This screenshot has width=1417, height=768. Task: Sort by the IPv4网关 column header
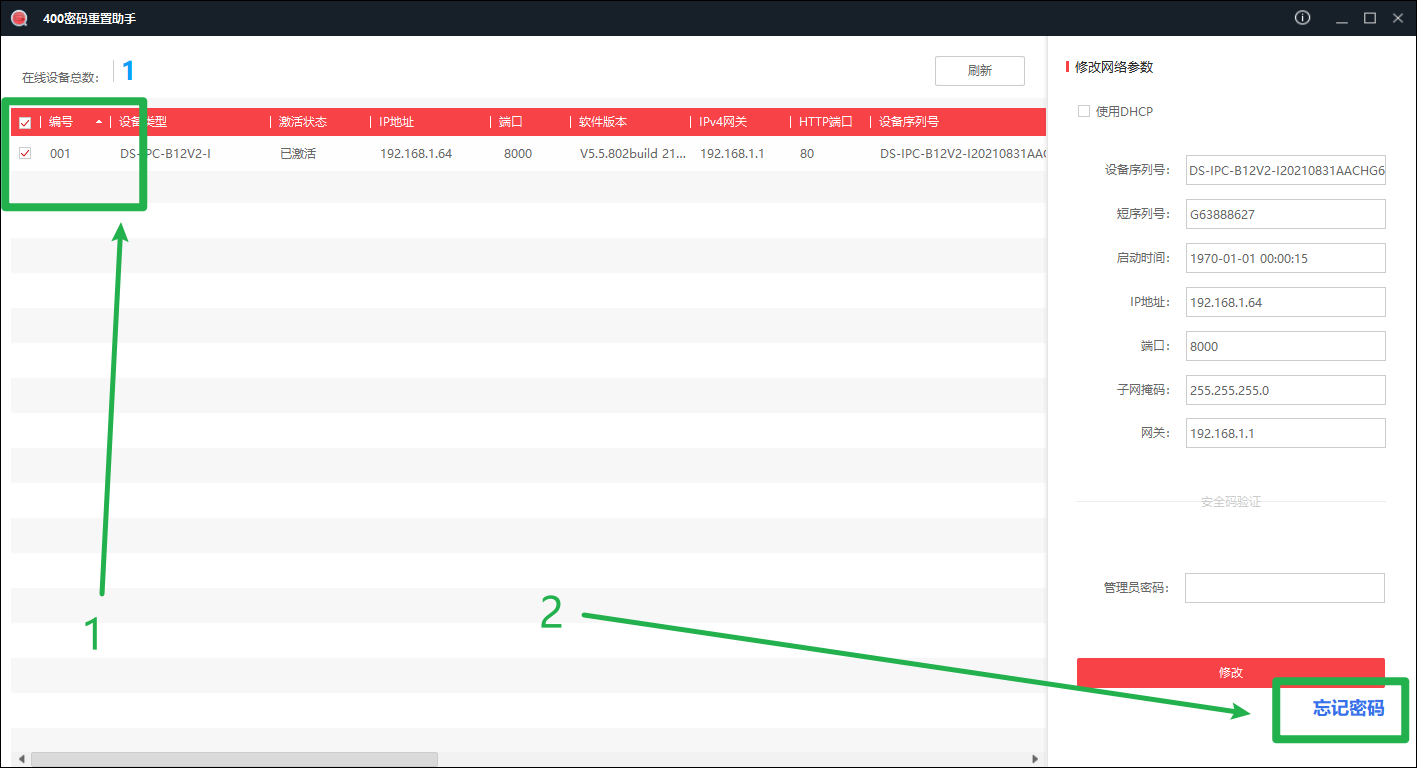(722, 122)
